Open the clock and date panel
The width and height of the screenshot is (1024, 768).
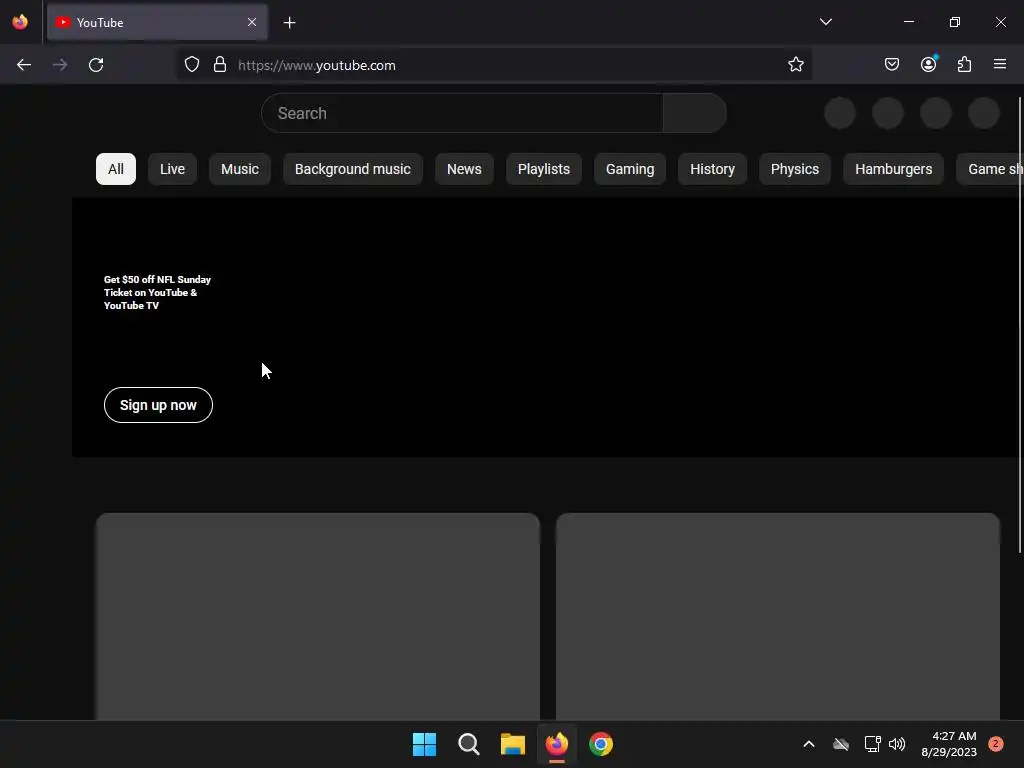tap(949, 744)
